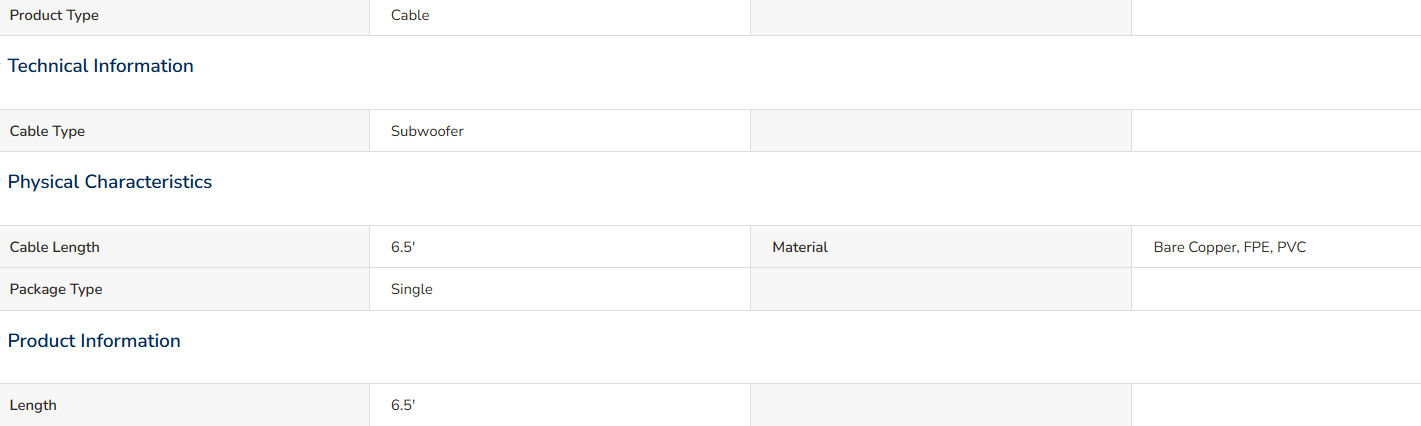The height and width of the screenshot is (426, 1421).
Task: Click the Package Type label cell
Action: point(185,289)
